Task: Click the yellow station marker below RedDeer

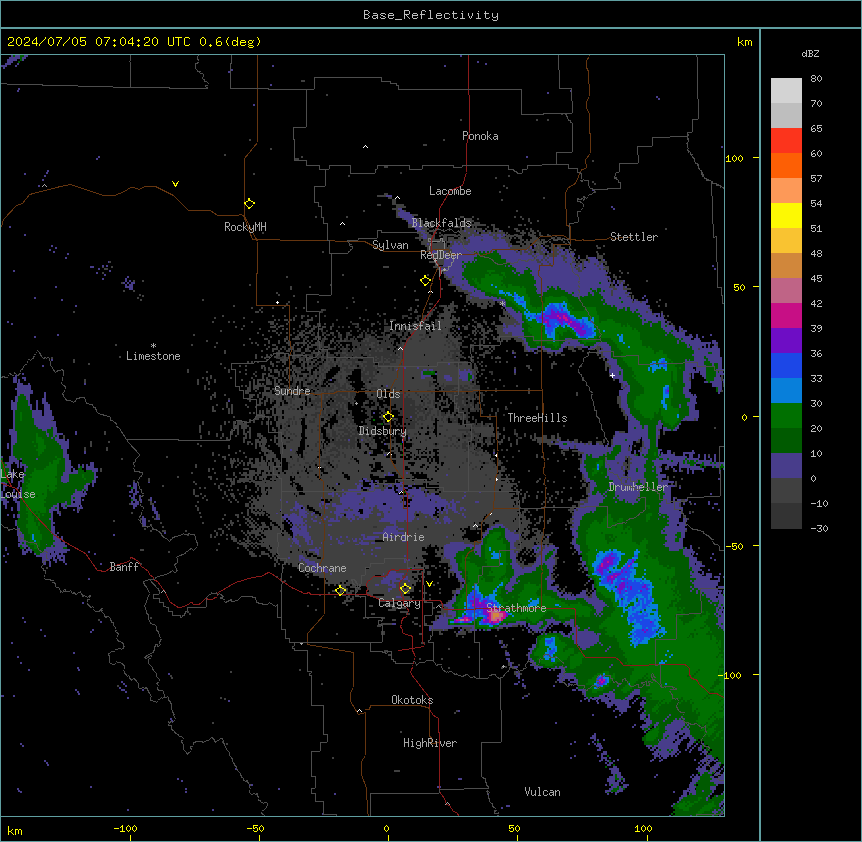Action: 425,281
